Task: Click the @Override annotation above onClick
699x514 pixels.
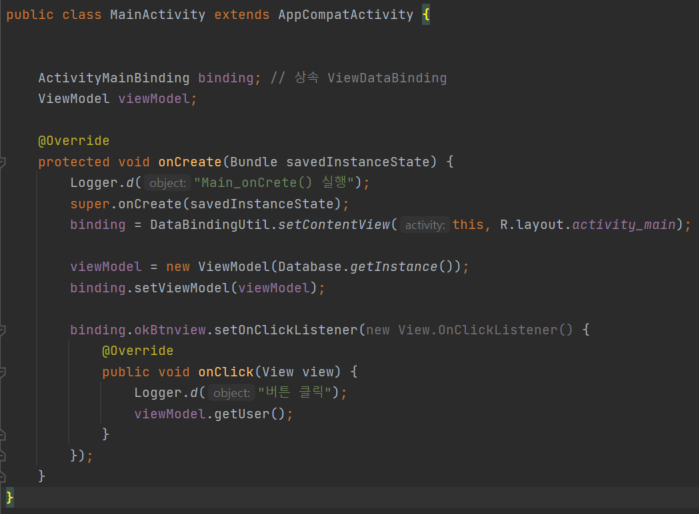Action: coord(138,351)
